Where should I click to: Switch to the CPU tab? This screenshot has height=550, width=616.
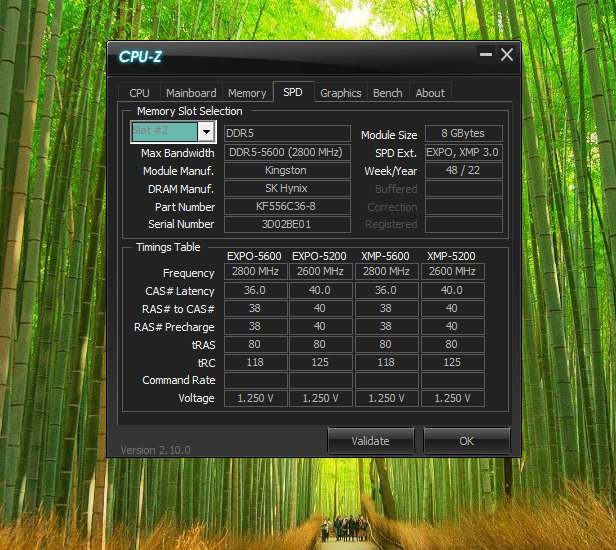point(139,93)
